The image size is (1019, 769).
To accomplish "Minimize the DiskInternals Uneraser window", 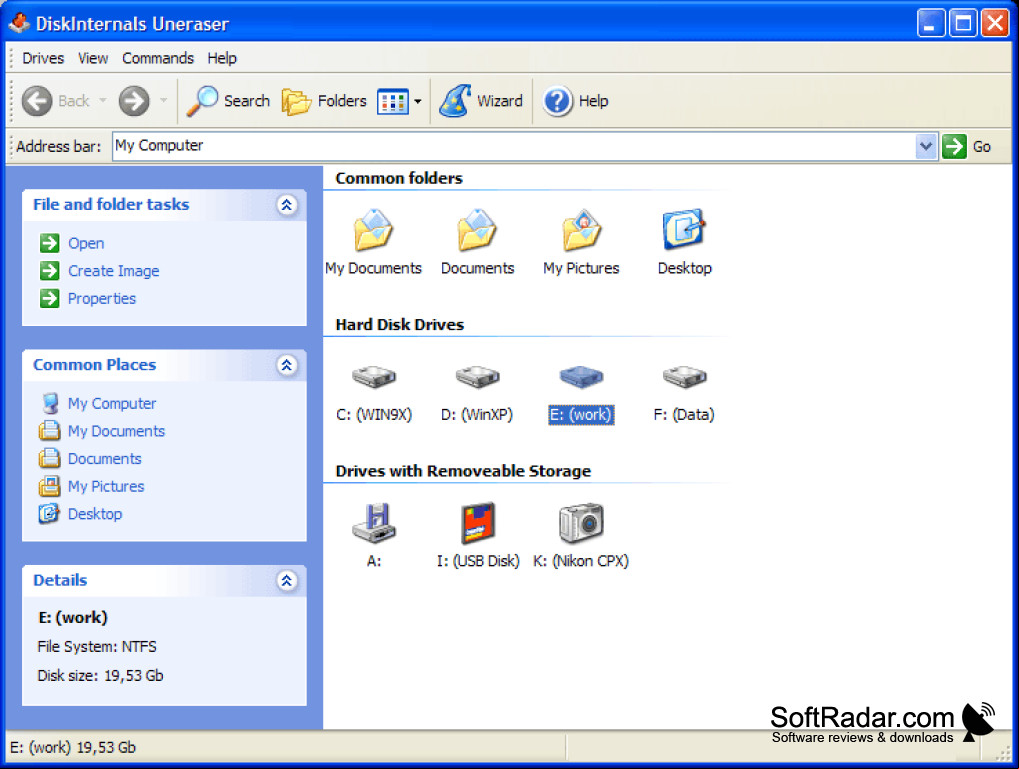I will point(931,24).
